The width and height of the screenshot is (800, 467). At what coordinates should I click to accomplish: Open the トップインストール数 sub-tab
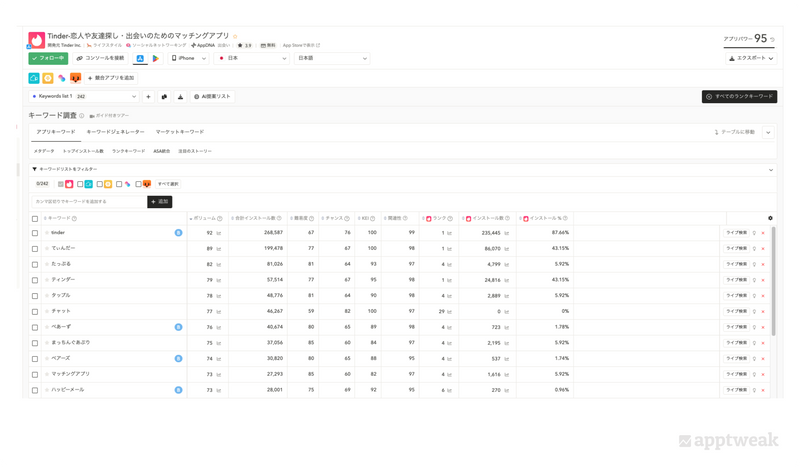tap(83, 151)
